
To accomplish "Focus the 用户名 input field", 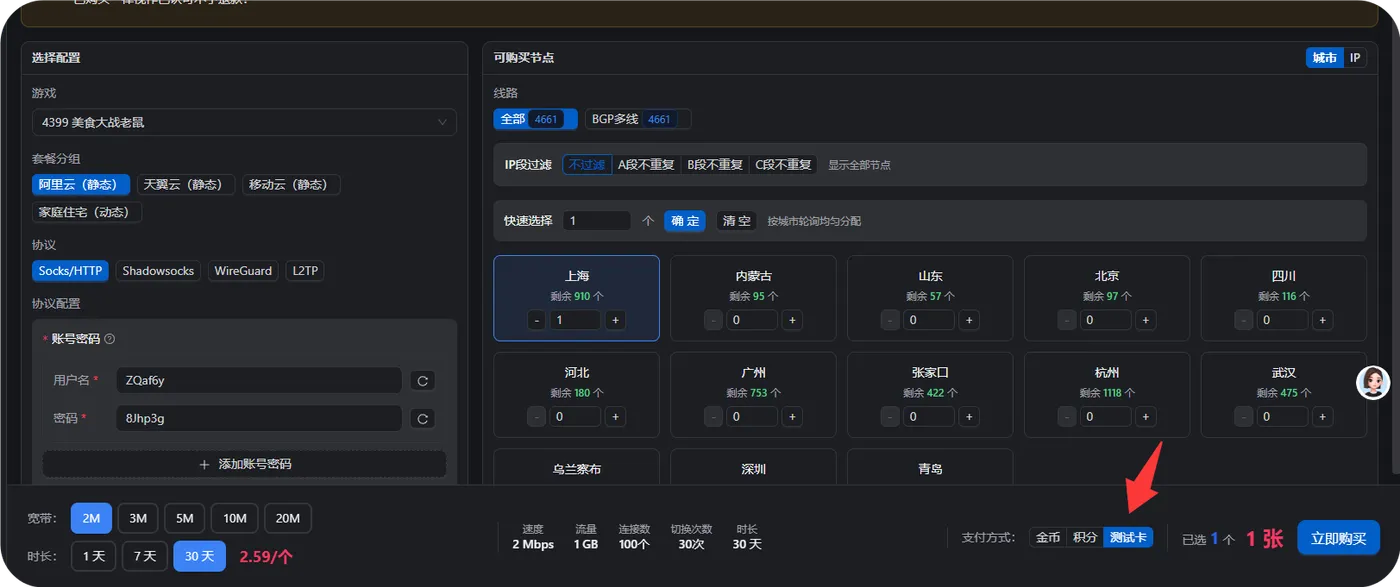I will pyautogui.click(x=259, y=381).
